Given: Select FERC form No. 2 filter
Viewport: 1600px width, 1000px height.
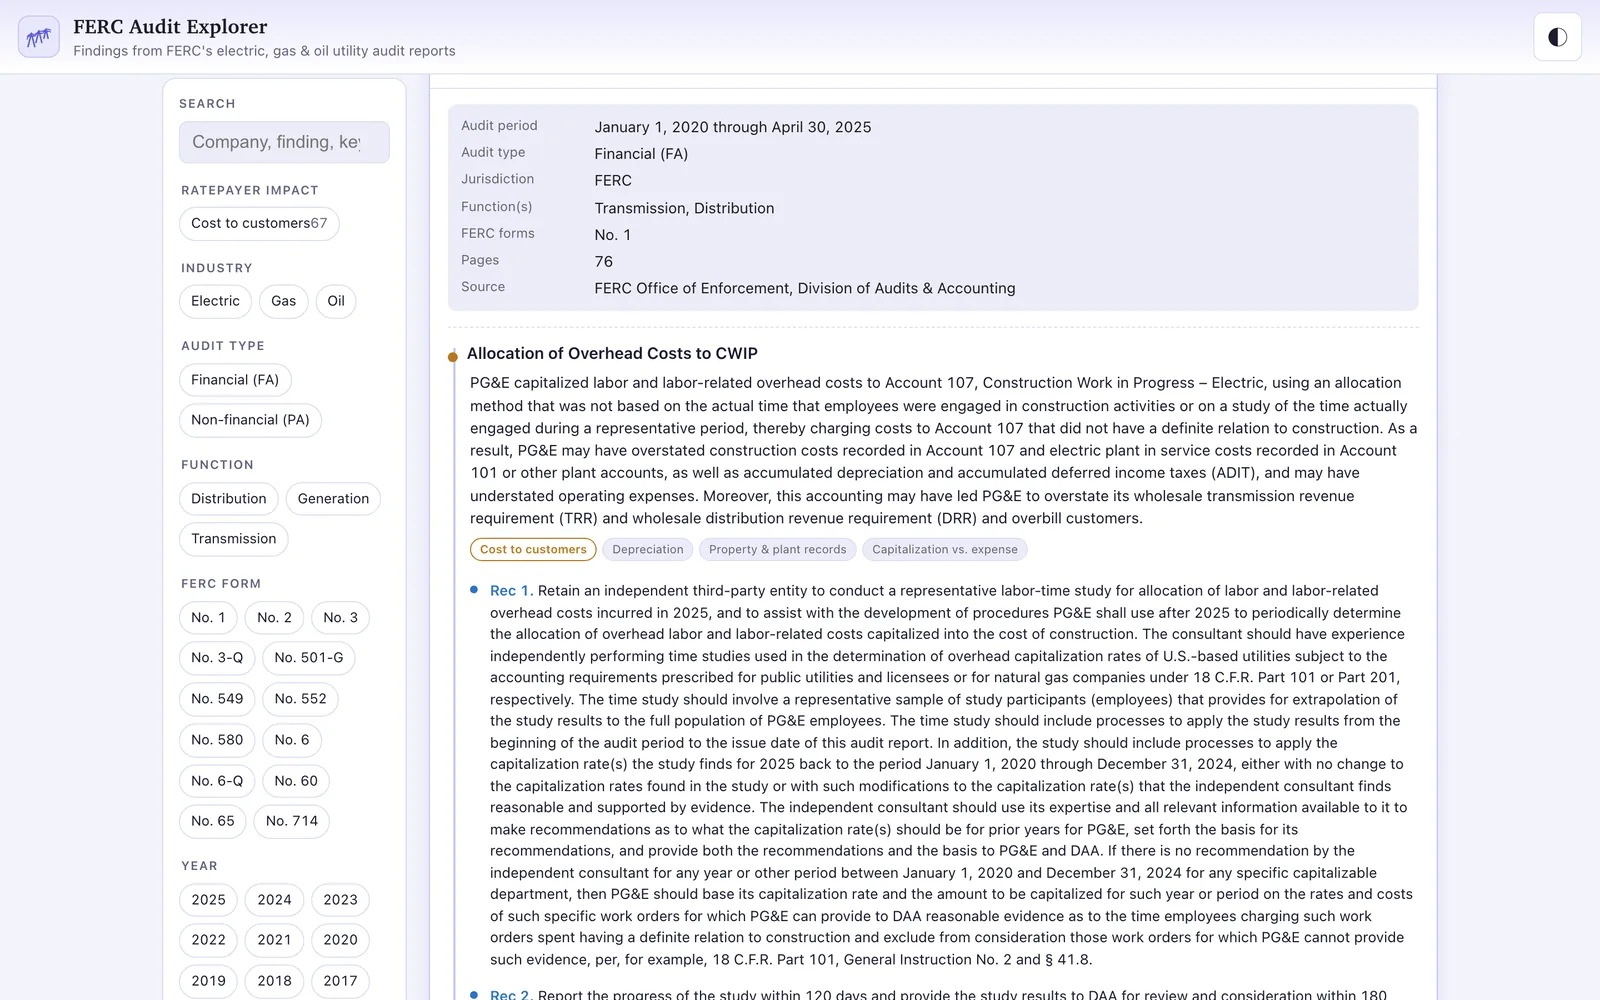Looking at the screenshot, I should click(x=274, y=618).
